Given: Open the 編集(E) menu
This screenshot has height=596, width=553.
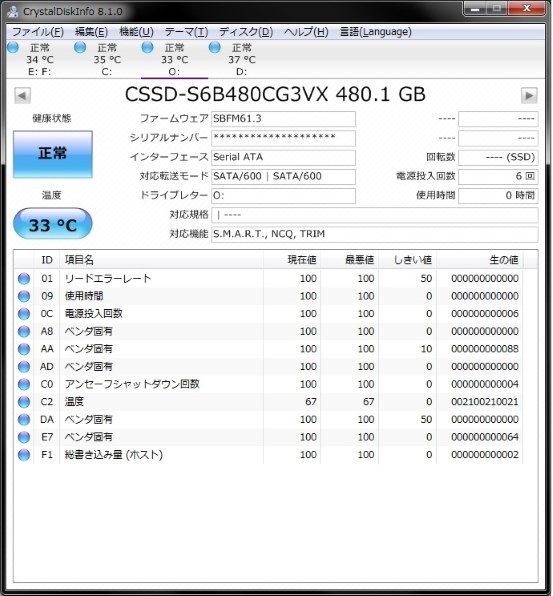Looking at the screenshot, I should point(91,32).
